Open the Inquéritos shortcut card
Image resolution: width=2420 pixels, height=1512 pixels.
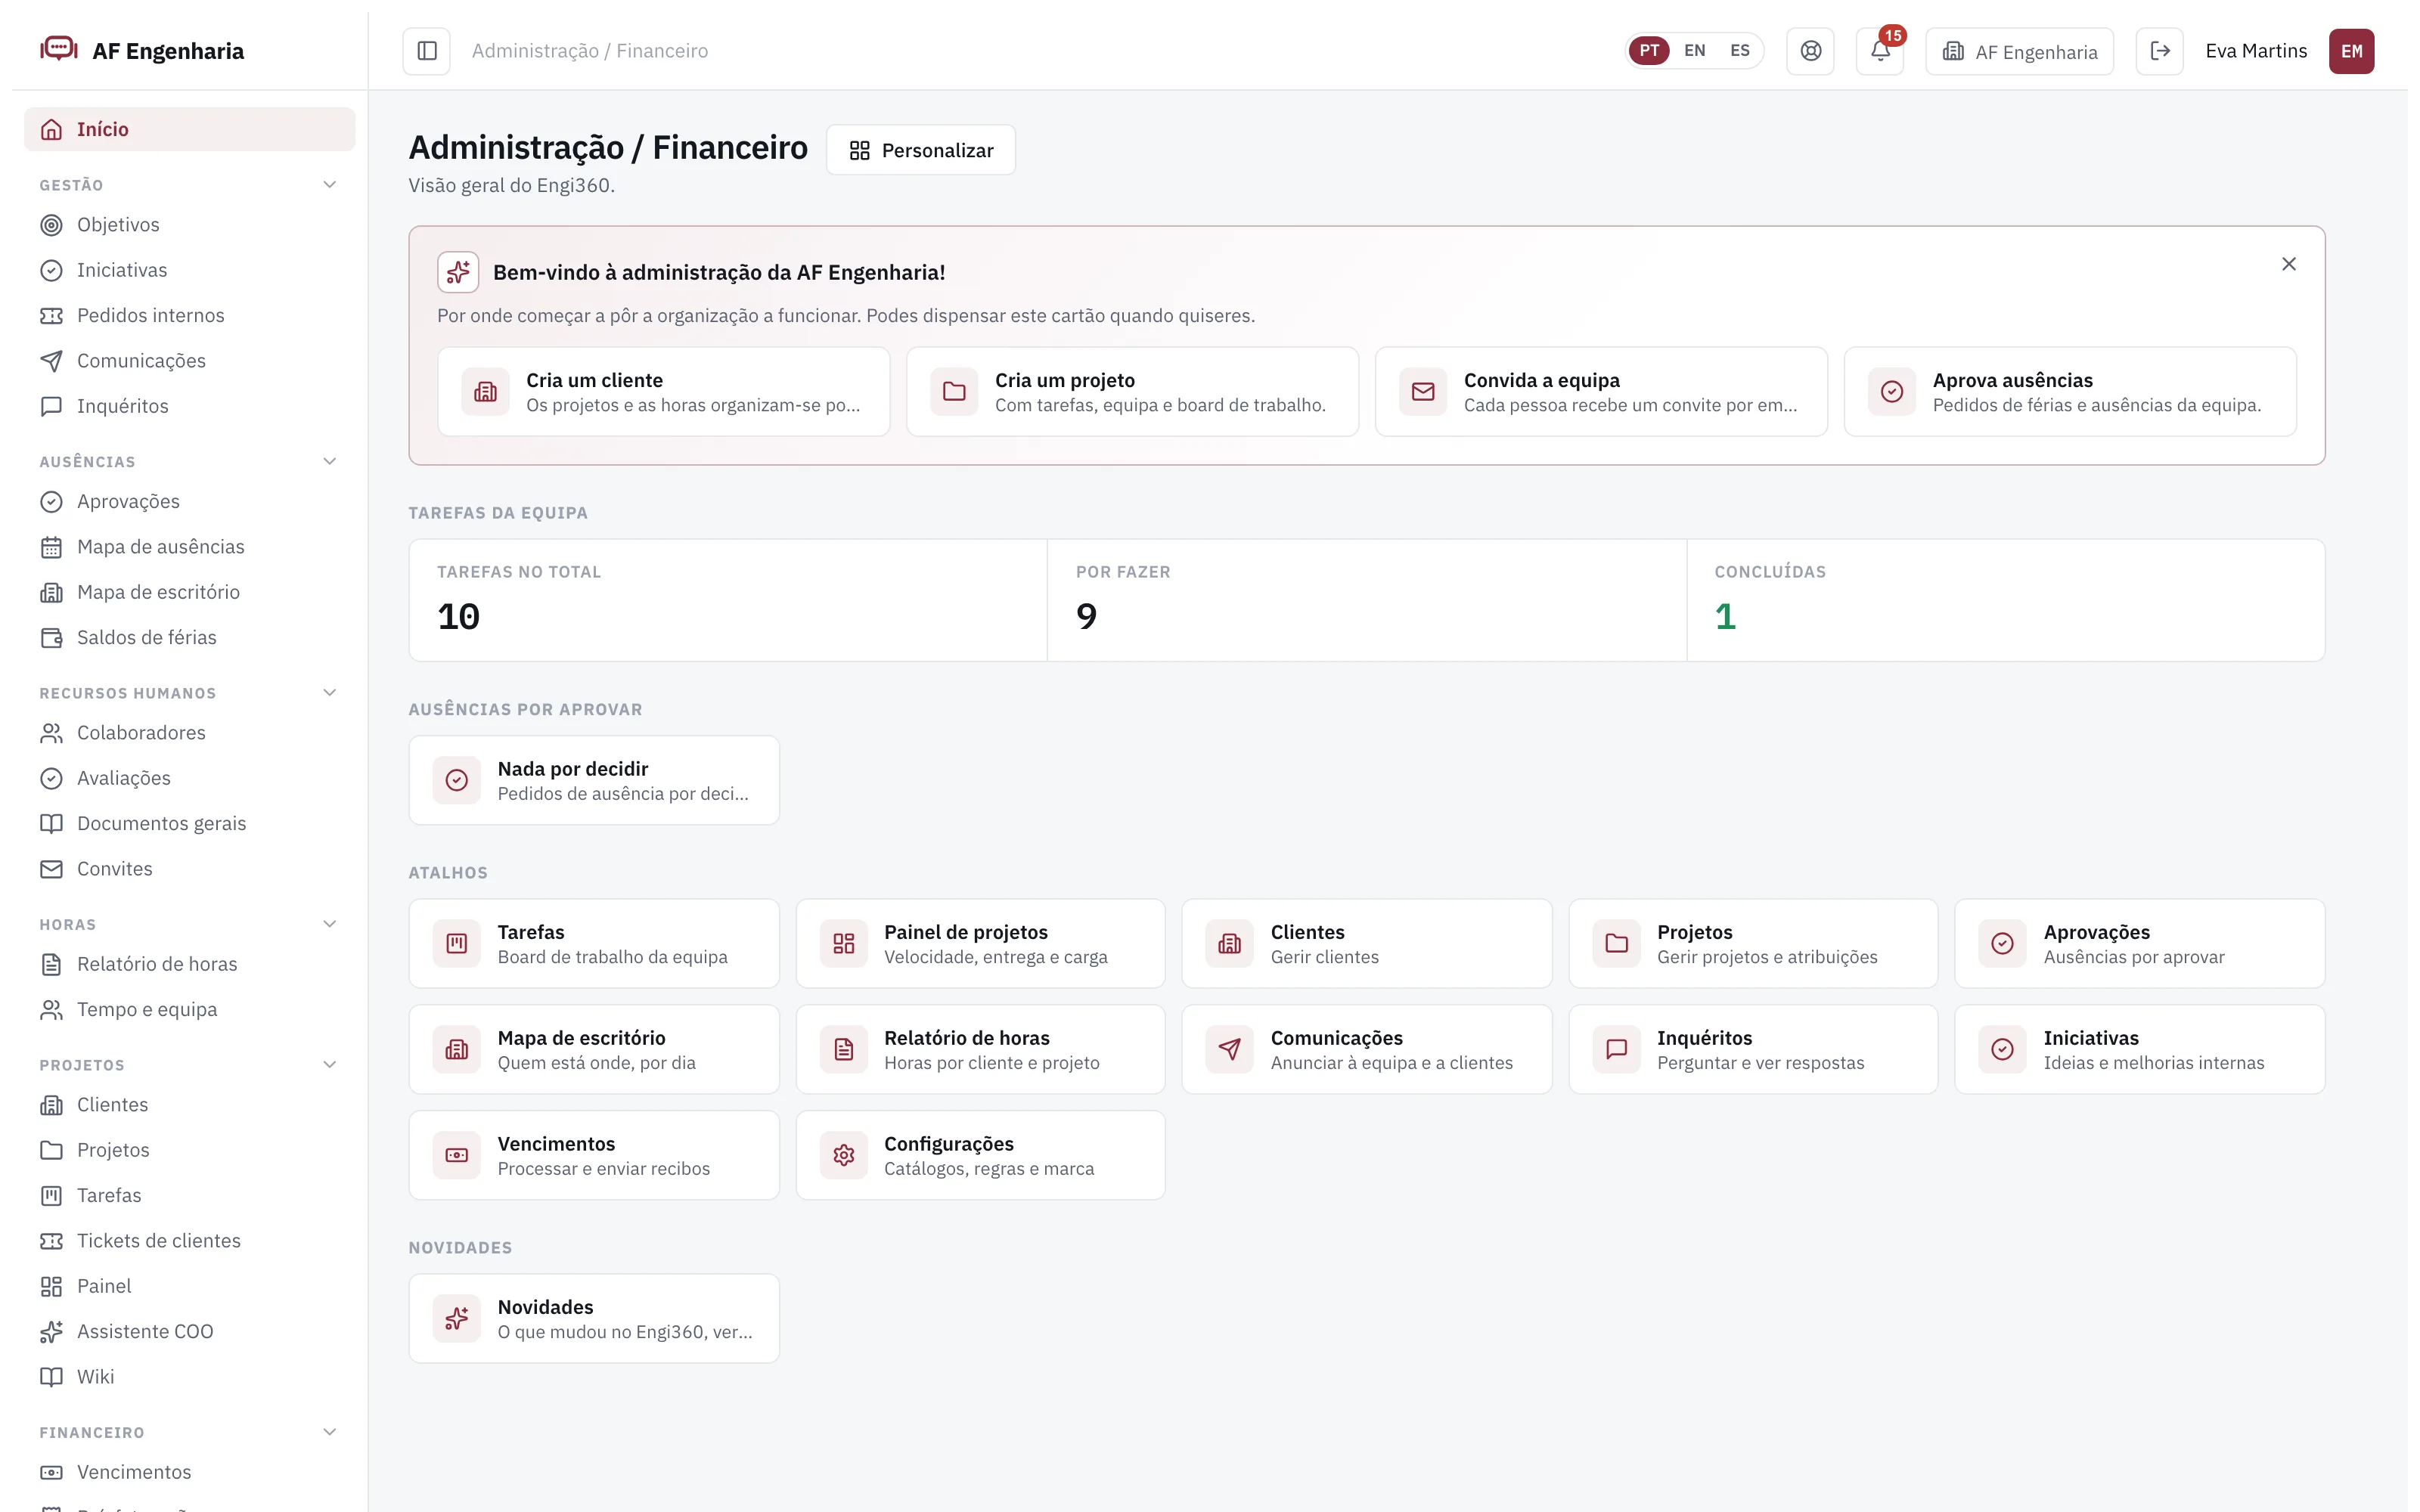[x=1753, y=1049]
